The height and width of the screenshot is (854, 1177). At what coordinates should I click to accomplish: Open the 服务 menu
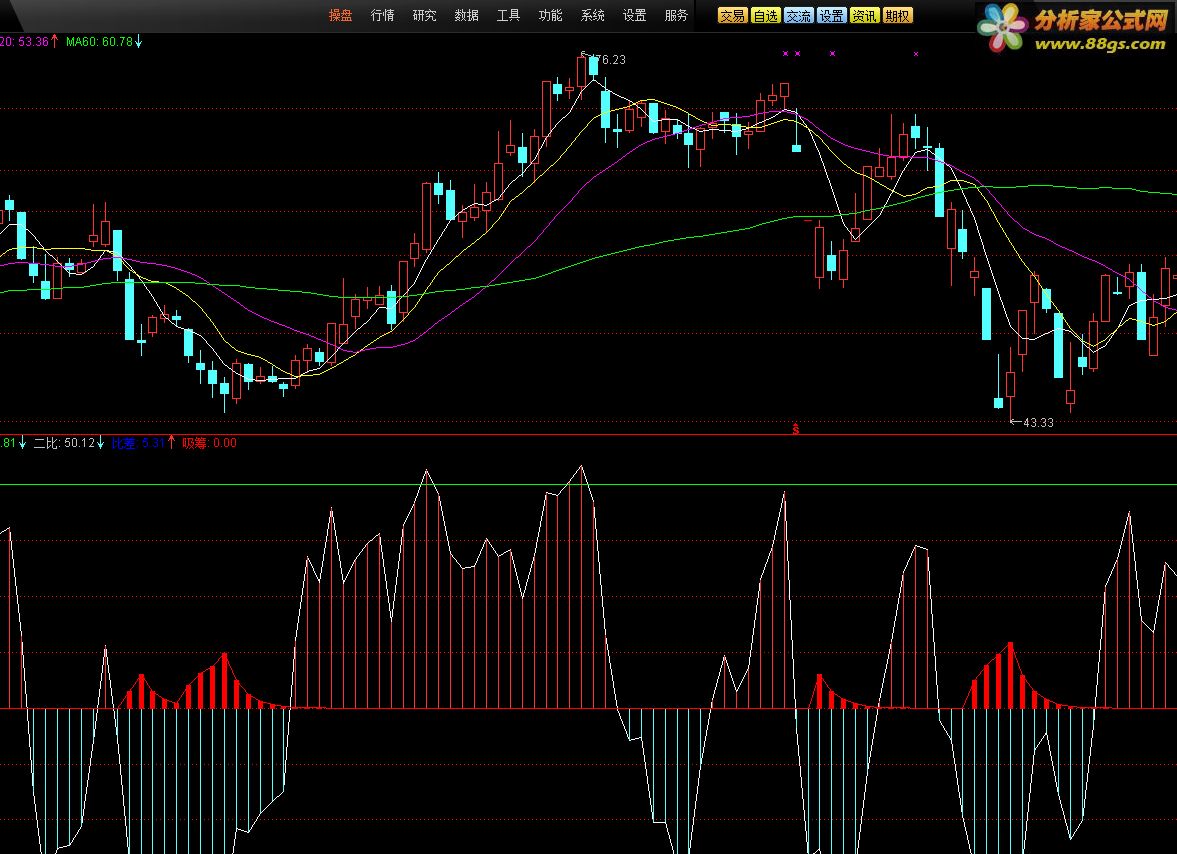[x=676, y=15]
